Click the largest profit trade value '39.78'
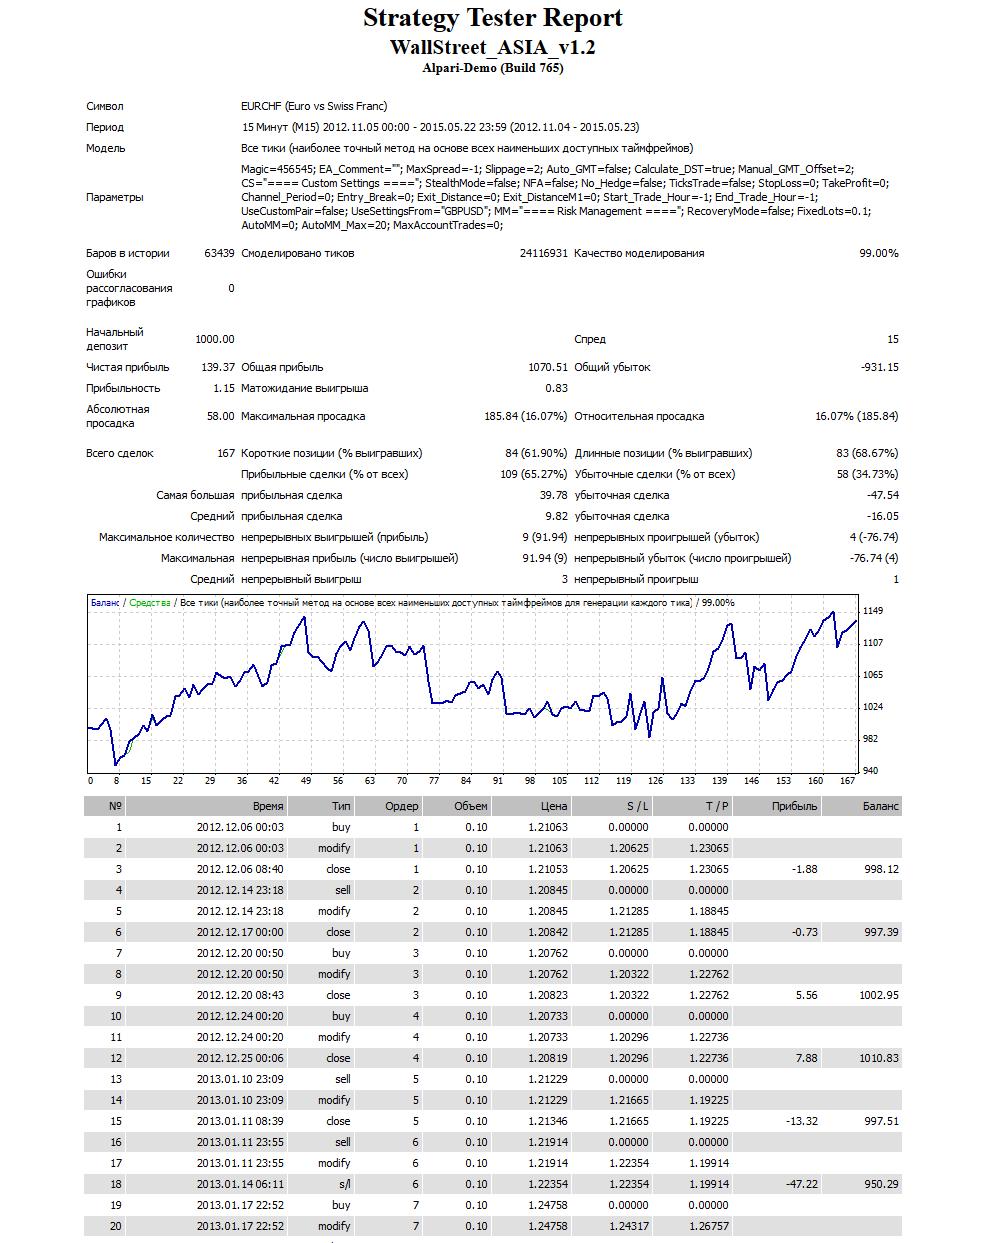This screenshot has height=1243, width=986. point(554,495)
